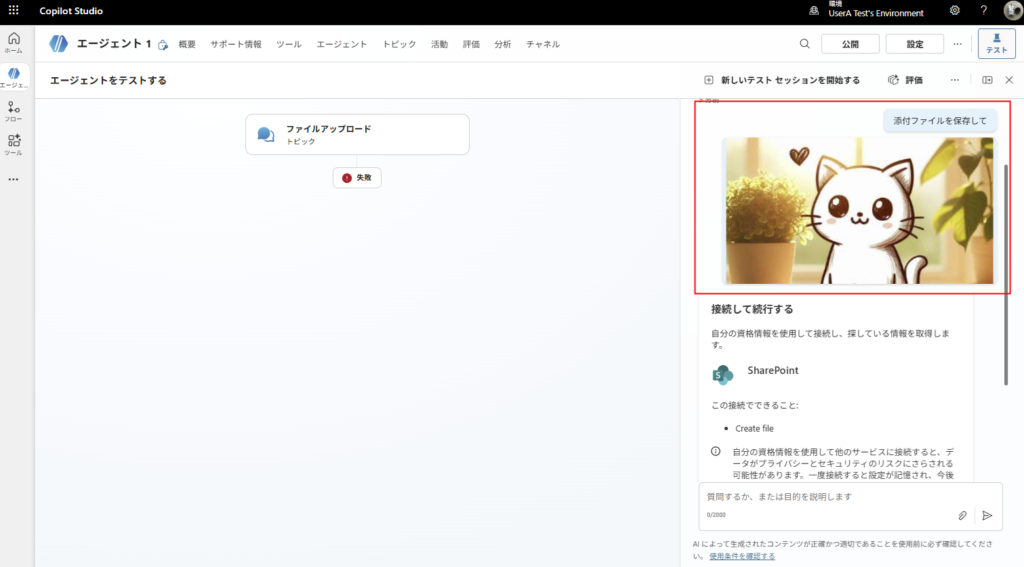Click the SharePoint connection label
Viewport: 1024px width, 567px height.
pyautogui.click(x=773, y=370)
